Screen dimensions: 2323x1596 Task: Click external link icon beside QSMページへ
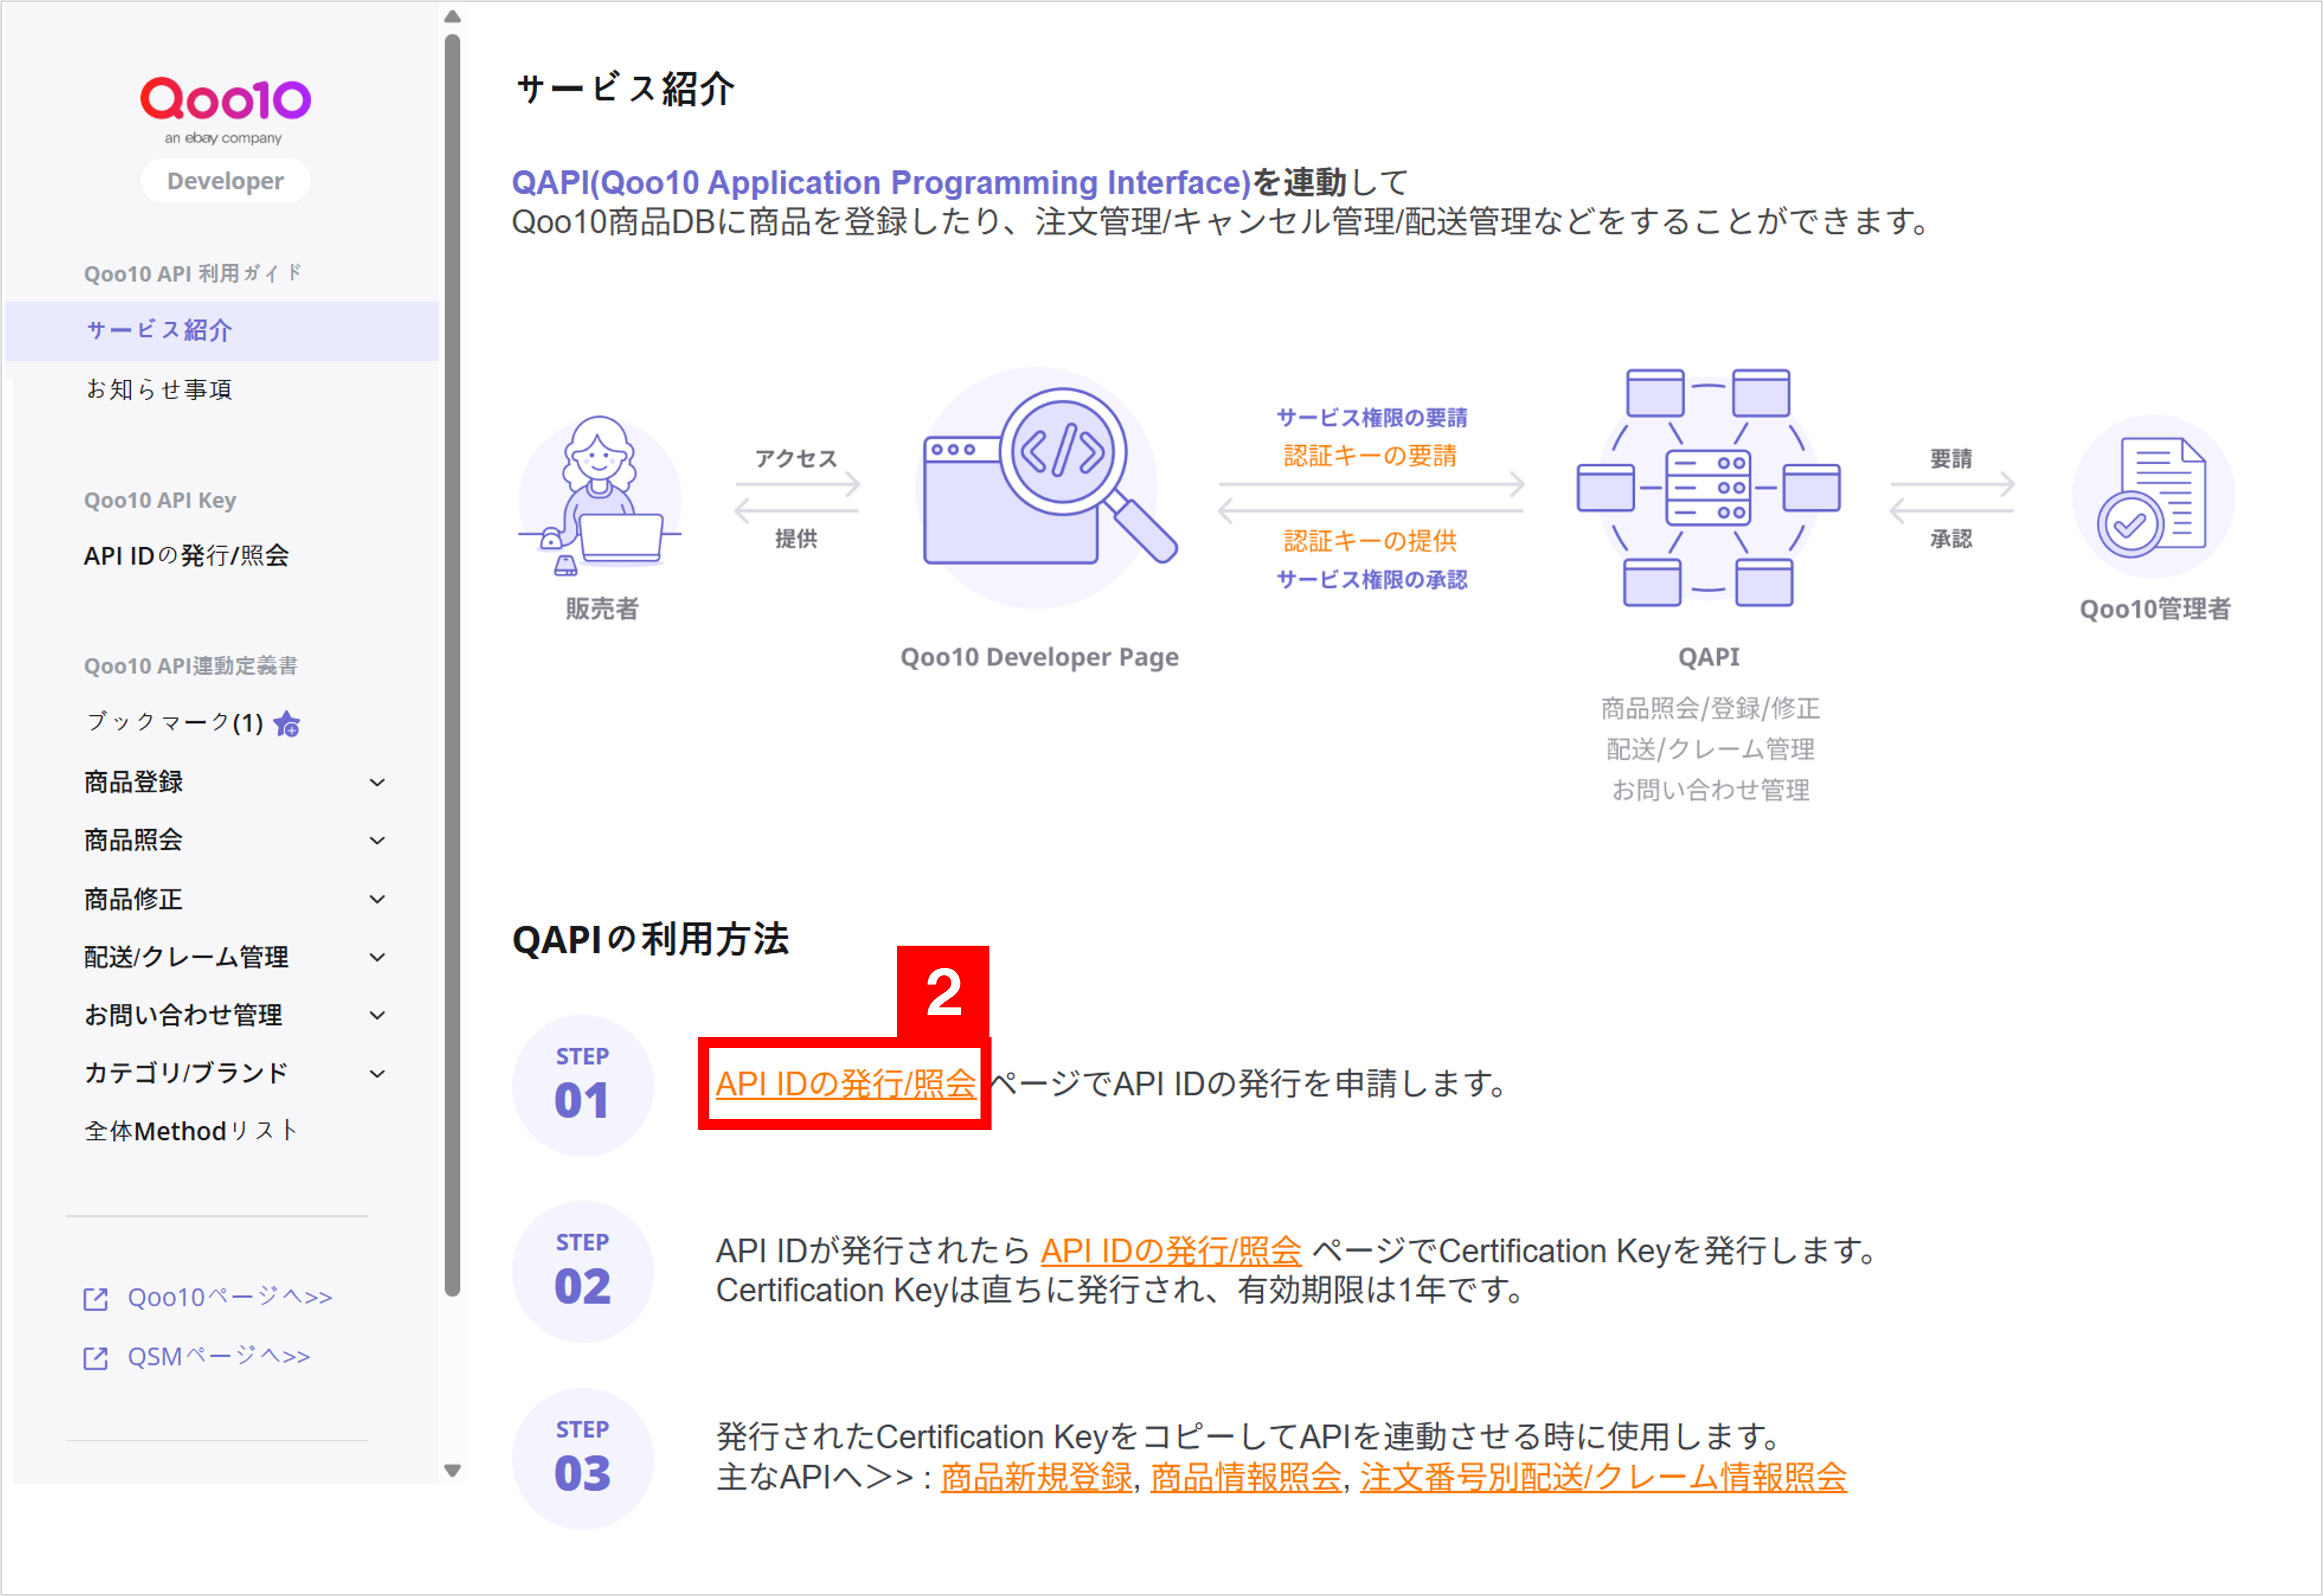pyautogui.click(x=96, y=1358)
